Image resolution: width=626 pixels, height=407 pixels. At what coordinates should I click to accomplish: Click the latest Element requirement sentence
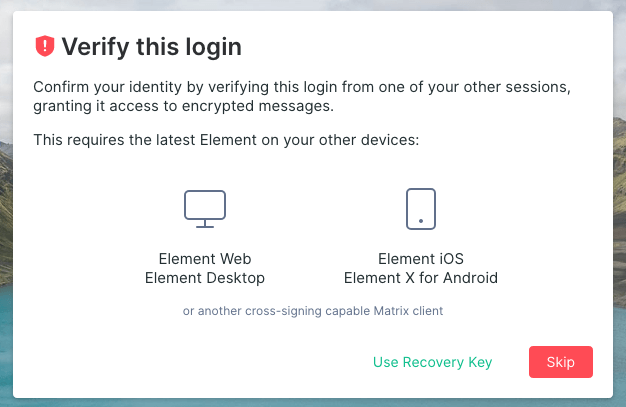coord(226,140)
